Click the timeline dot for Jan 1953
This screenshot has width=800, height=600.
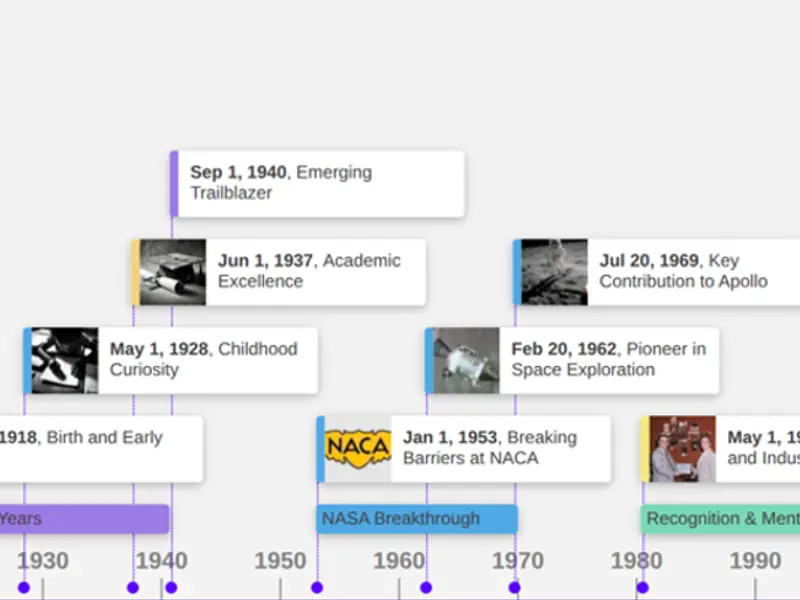tap(317, 588)
